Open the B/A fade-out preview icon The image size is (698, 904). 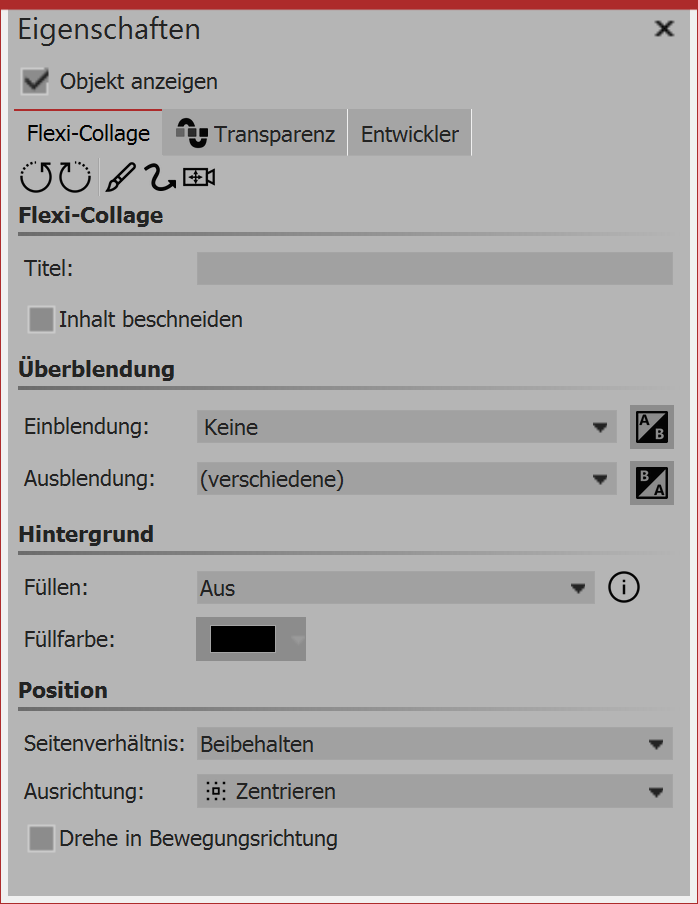tap(652, 480)
